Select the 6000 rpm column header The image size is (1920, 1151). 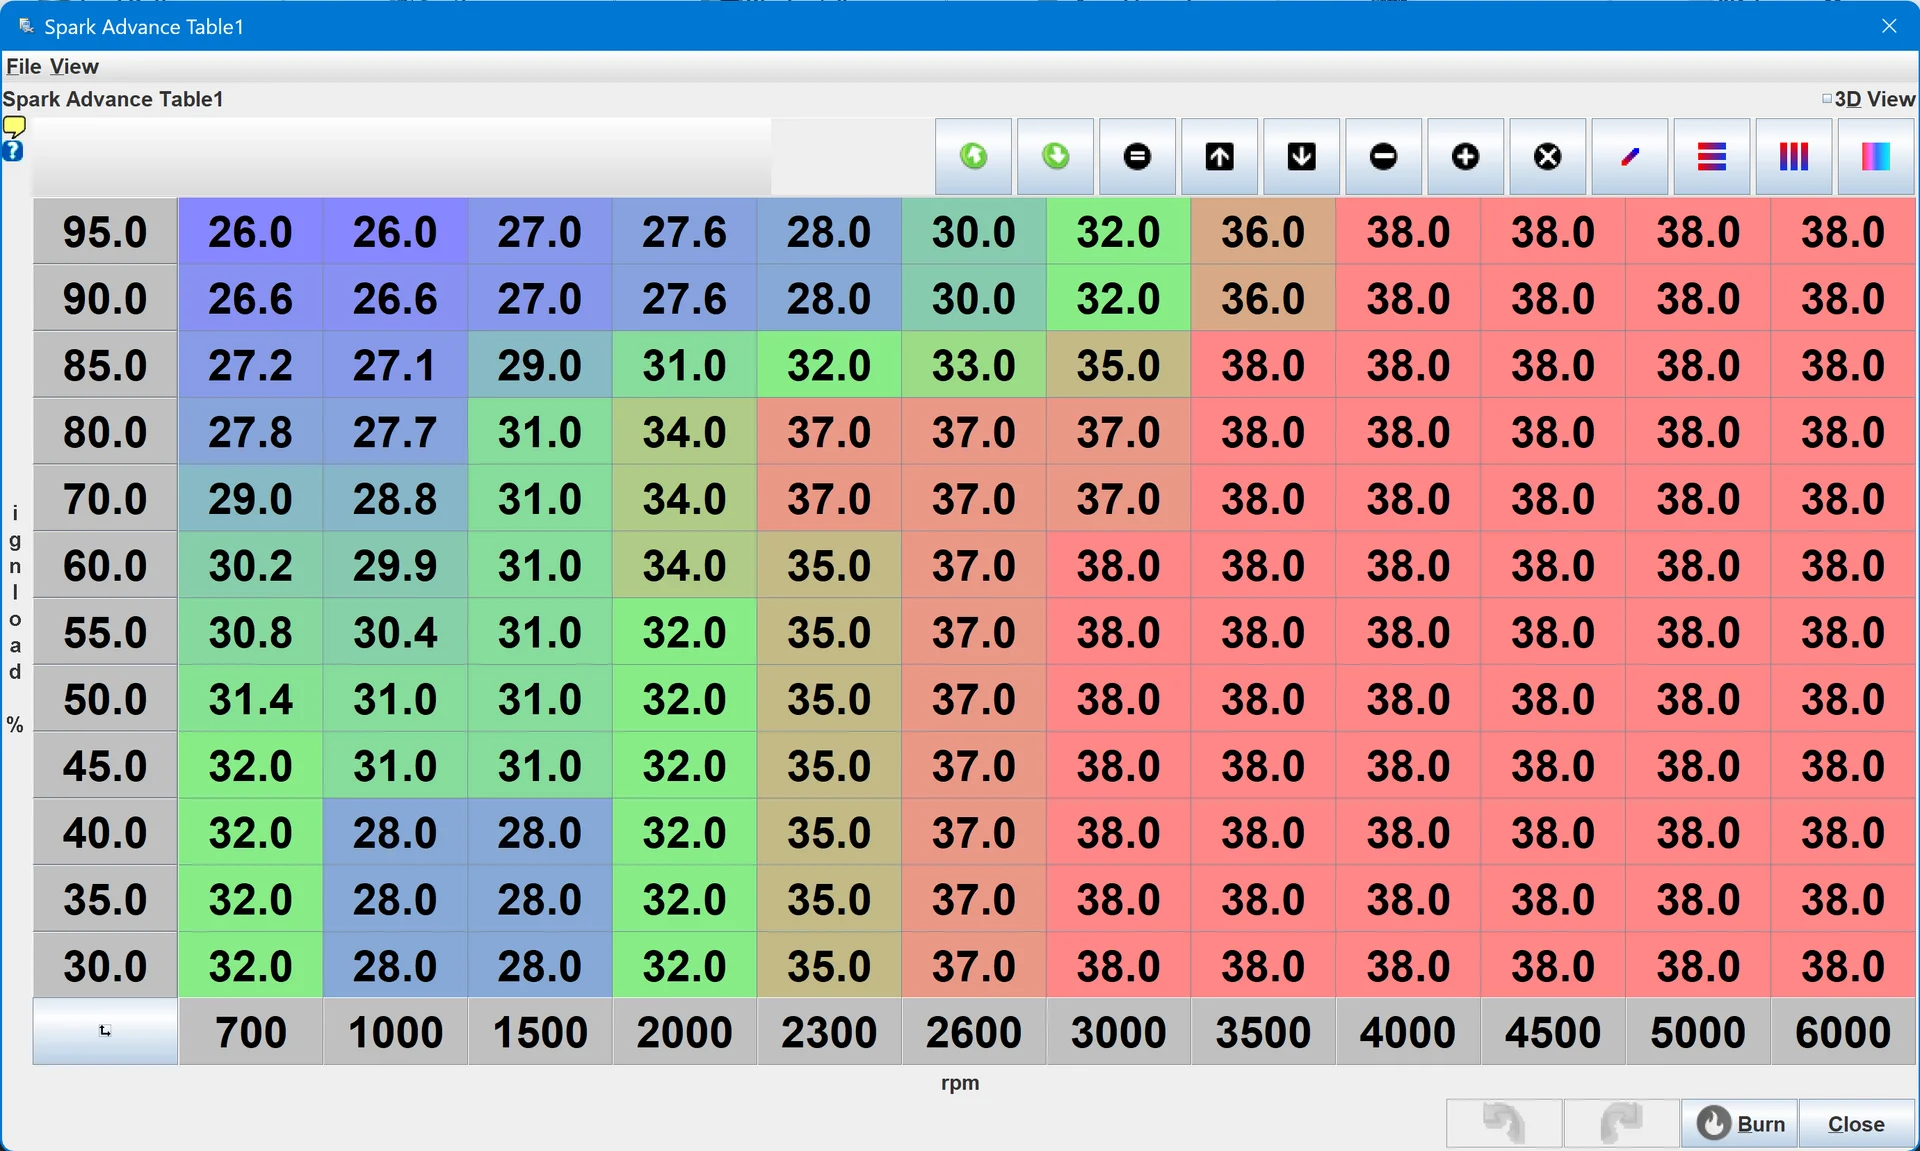tap(1842, 1031)
